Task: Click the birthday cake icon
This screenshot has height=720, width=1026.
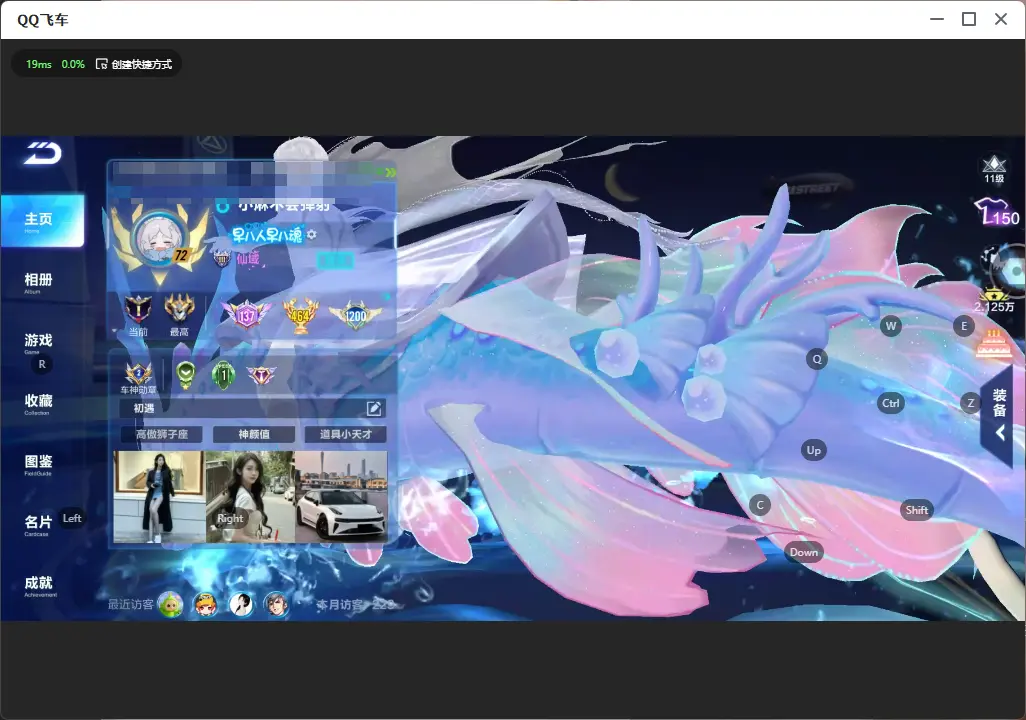Action: 993,344
